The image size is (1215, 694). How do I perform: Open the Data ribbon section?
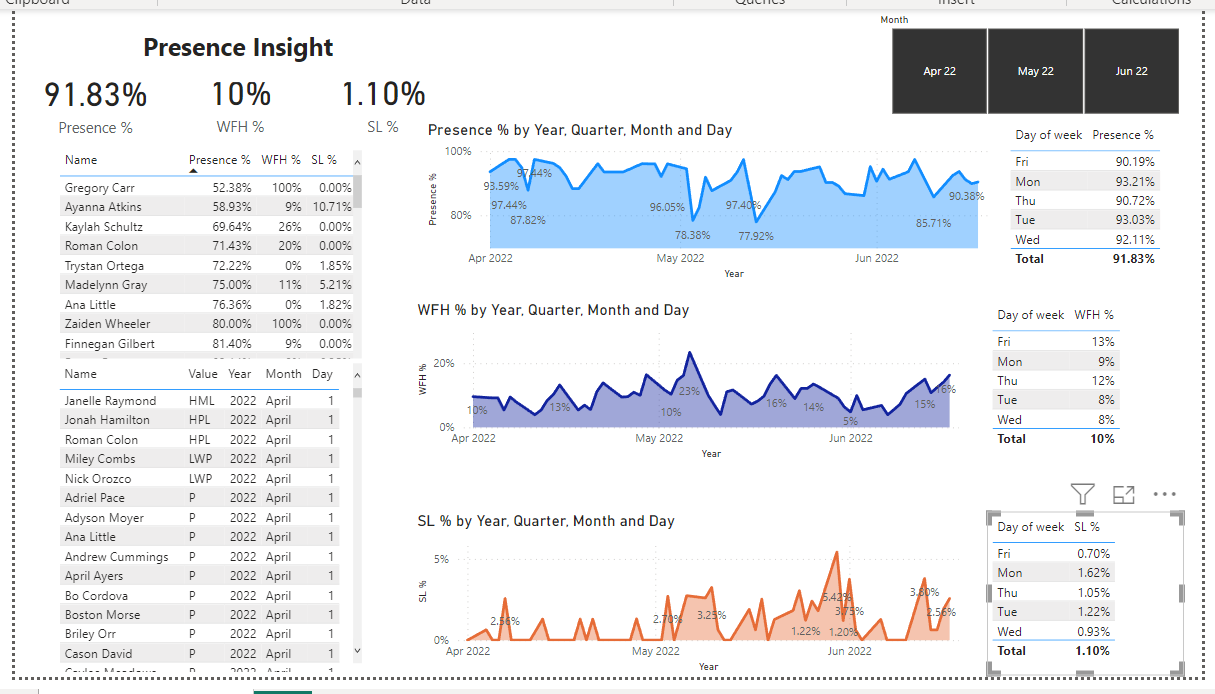coord(415,3)
